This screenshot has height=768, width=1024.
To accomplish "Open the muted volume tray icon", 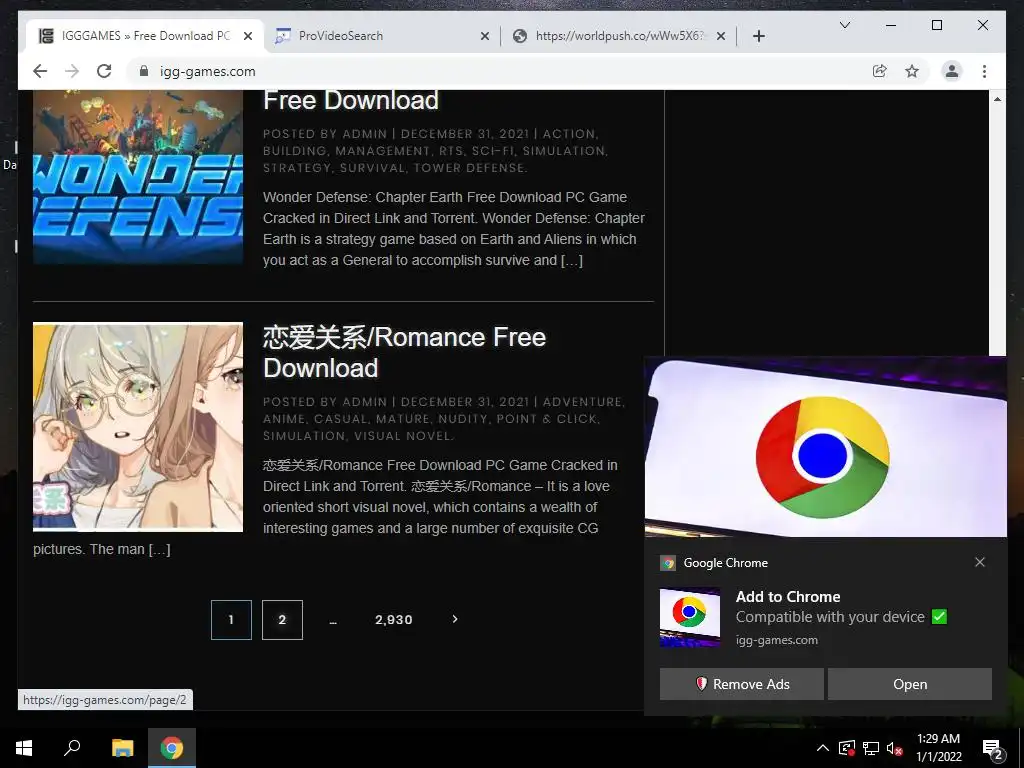I will point(895,748).
